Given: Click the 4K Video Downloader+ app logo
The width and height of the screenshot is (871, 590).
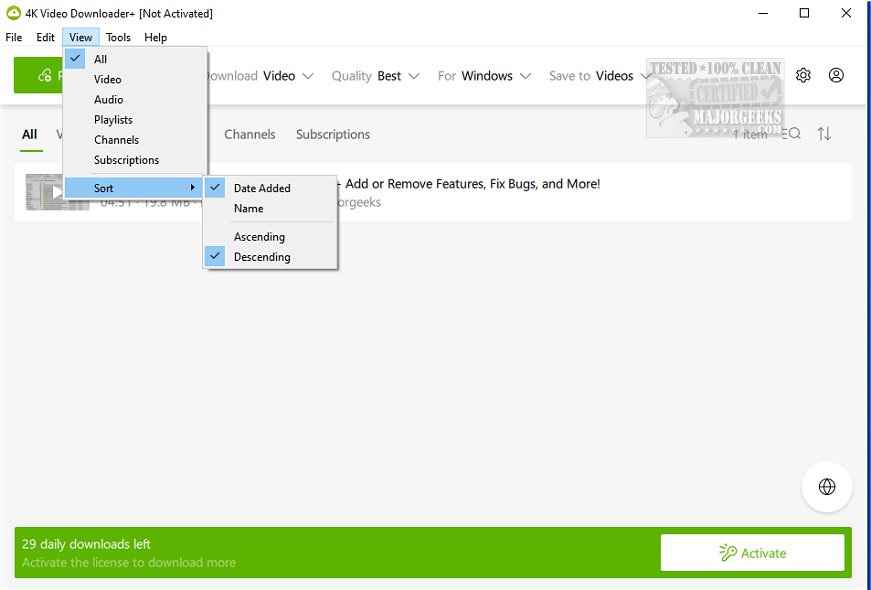Looking at the screenshot, I should coord(13,13).
